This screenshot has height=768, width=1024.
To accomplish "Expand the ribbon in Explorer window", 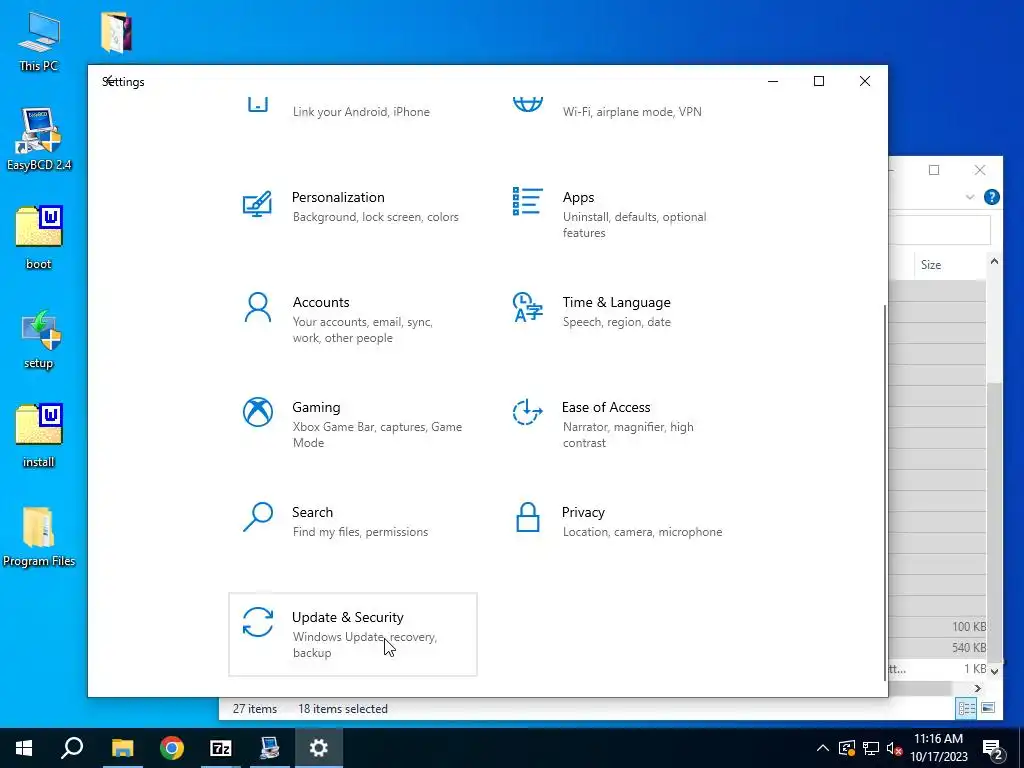I will 970,197.
